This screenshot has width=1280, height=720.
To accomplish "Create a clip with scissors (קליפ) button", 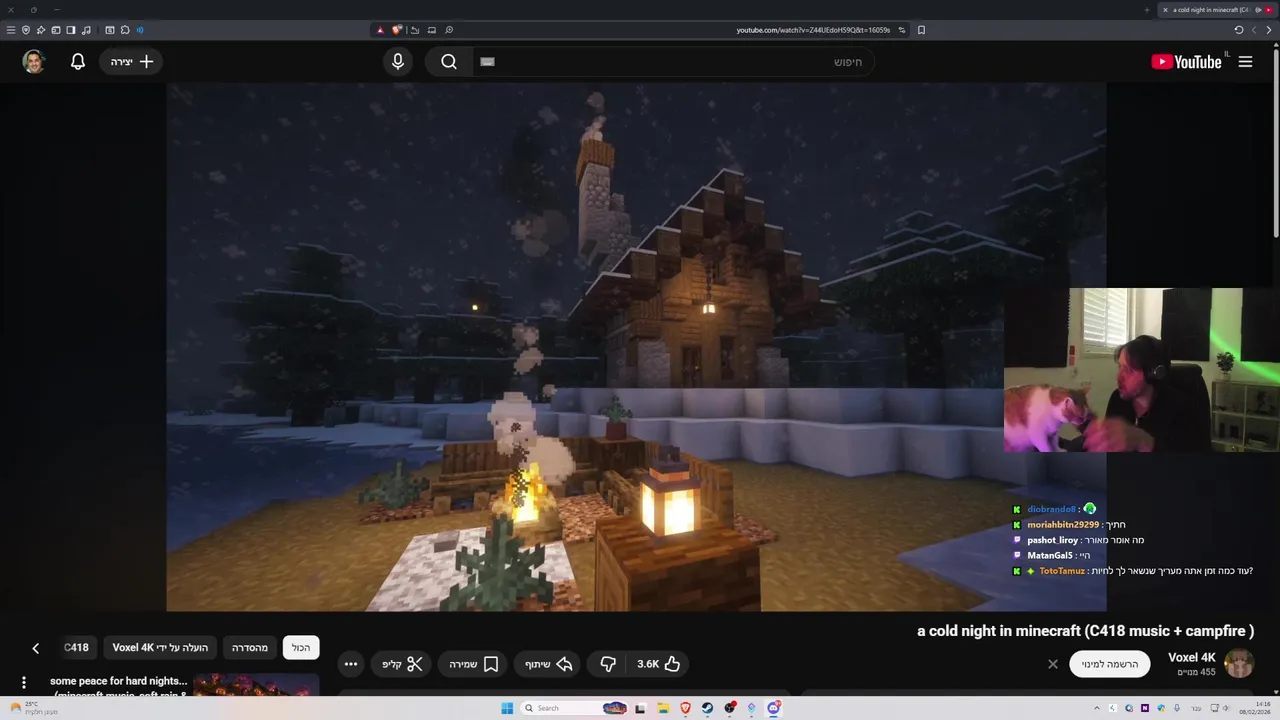I will coord(402,664).
